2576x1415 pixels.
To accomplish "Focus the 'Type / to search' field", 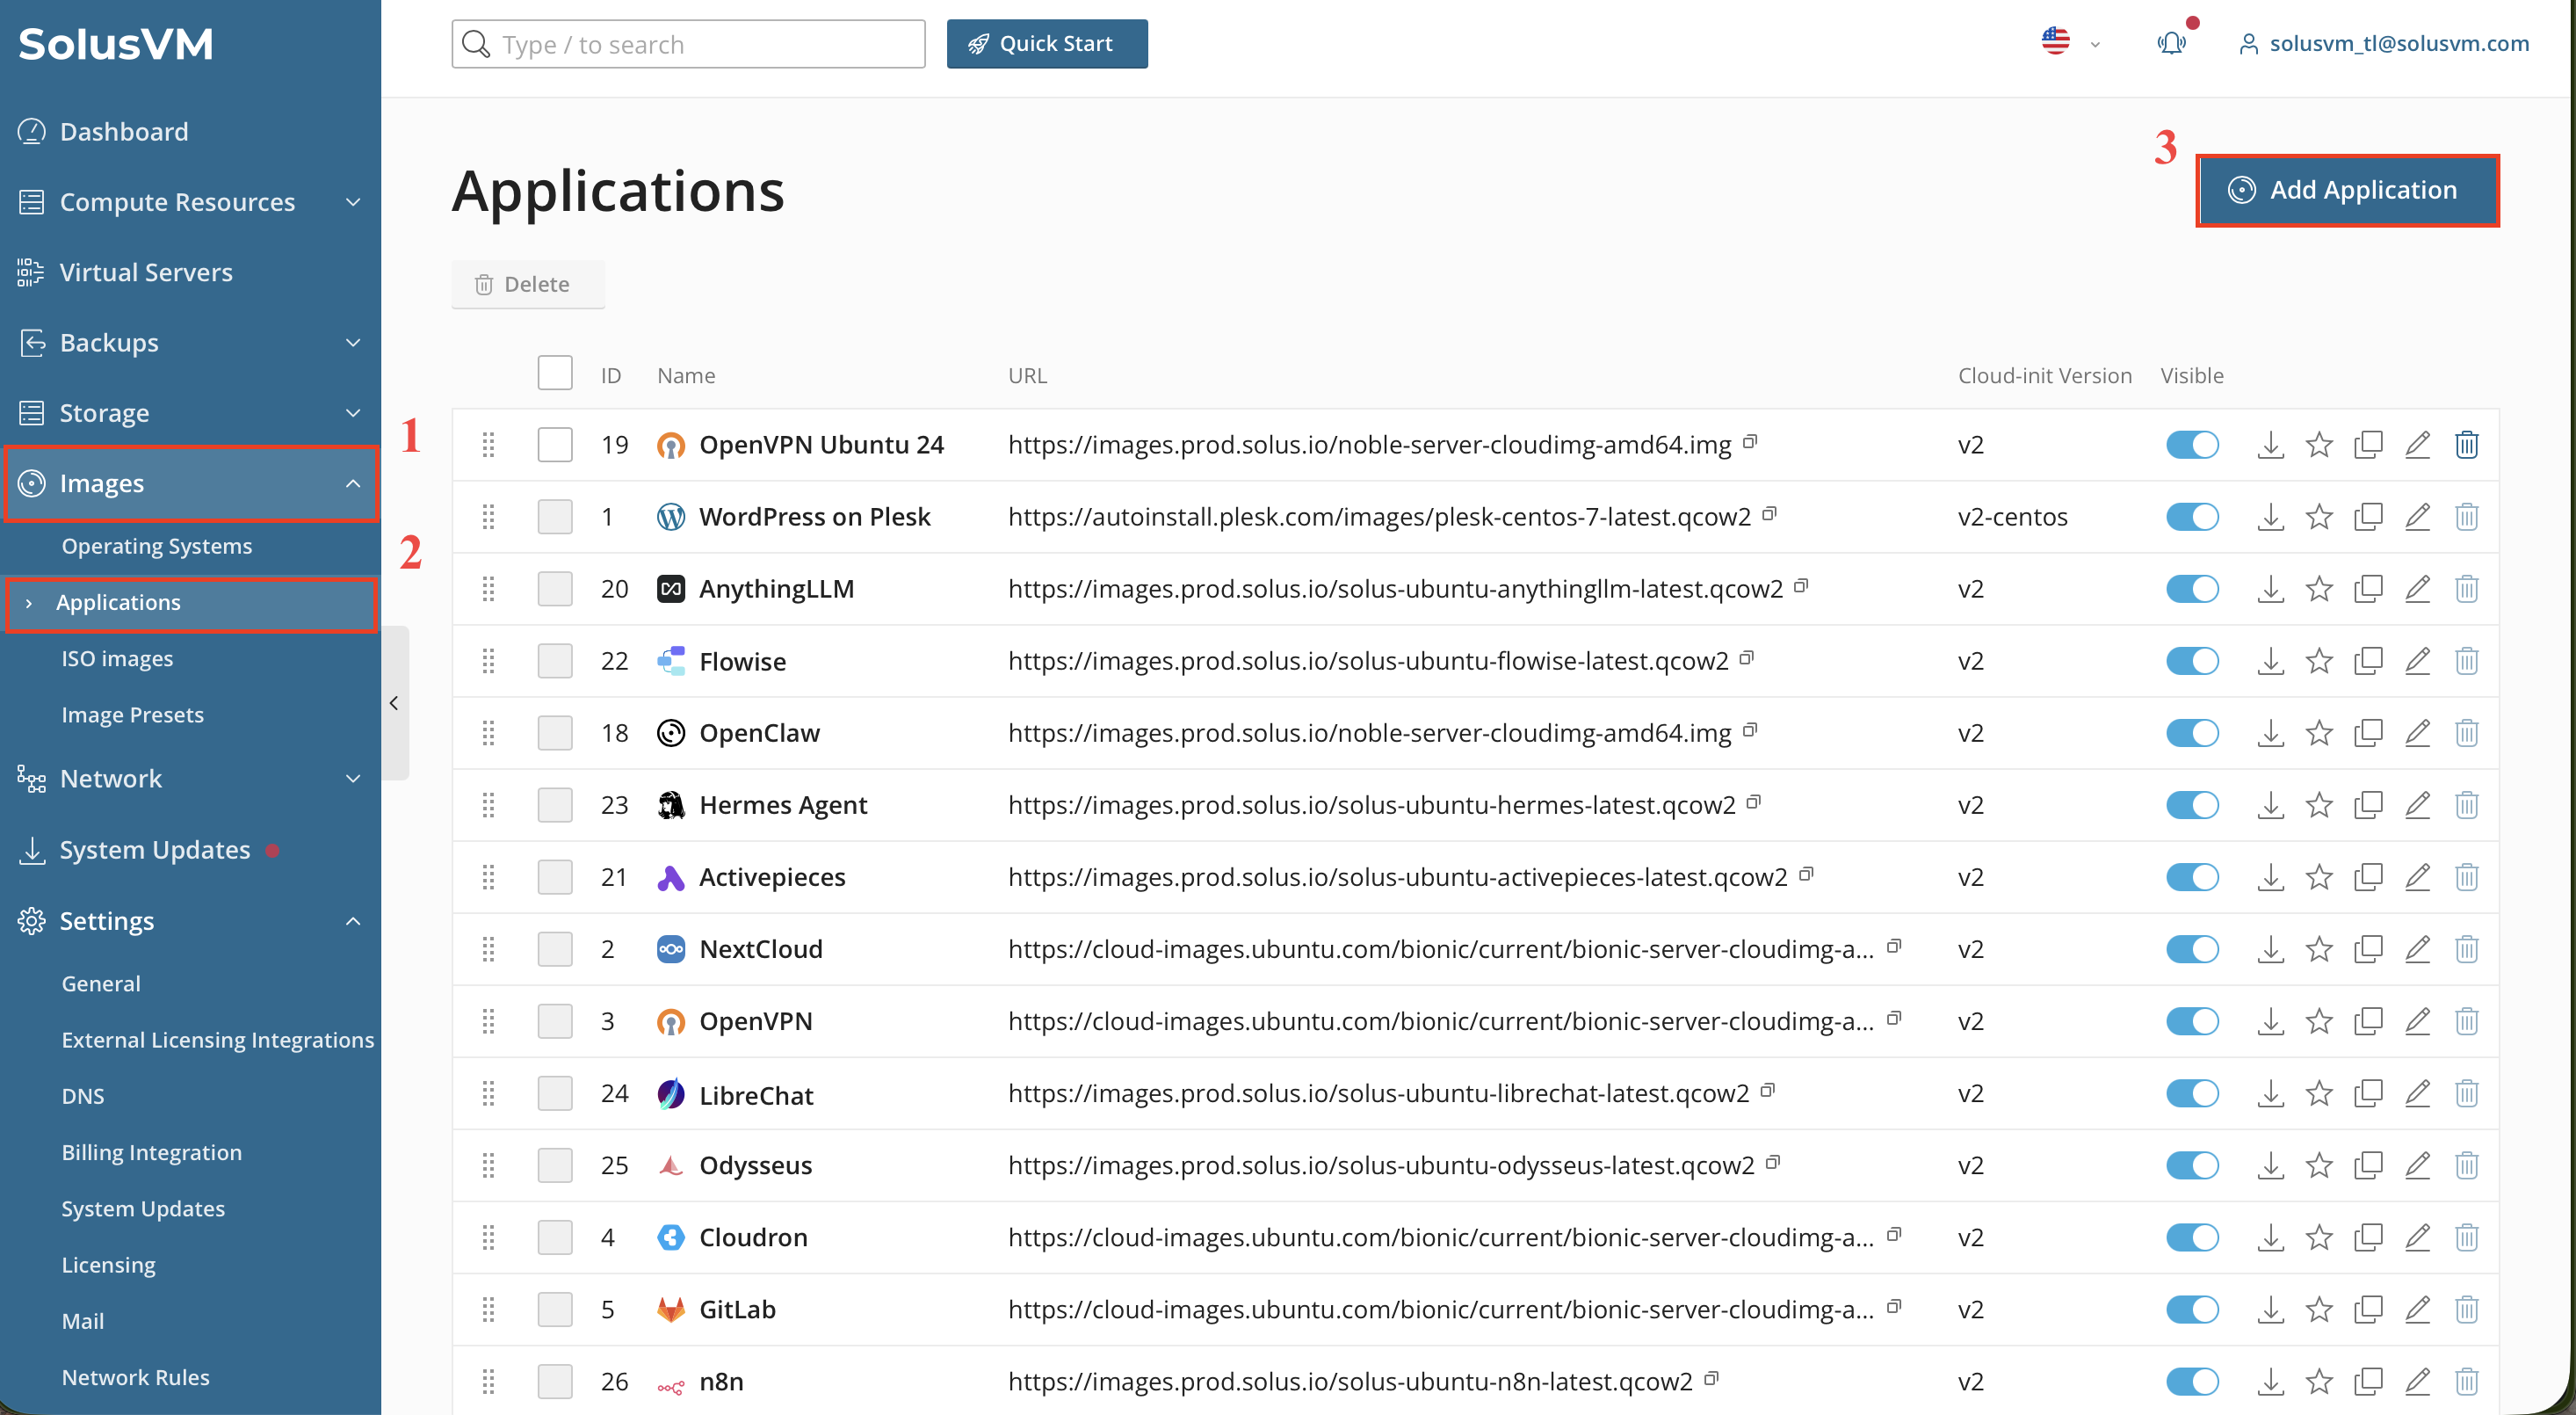I will [688, 44].
